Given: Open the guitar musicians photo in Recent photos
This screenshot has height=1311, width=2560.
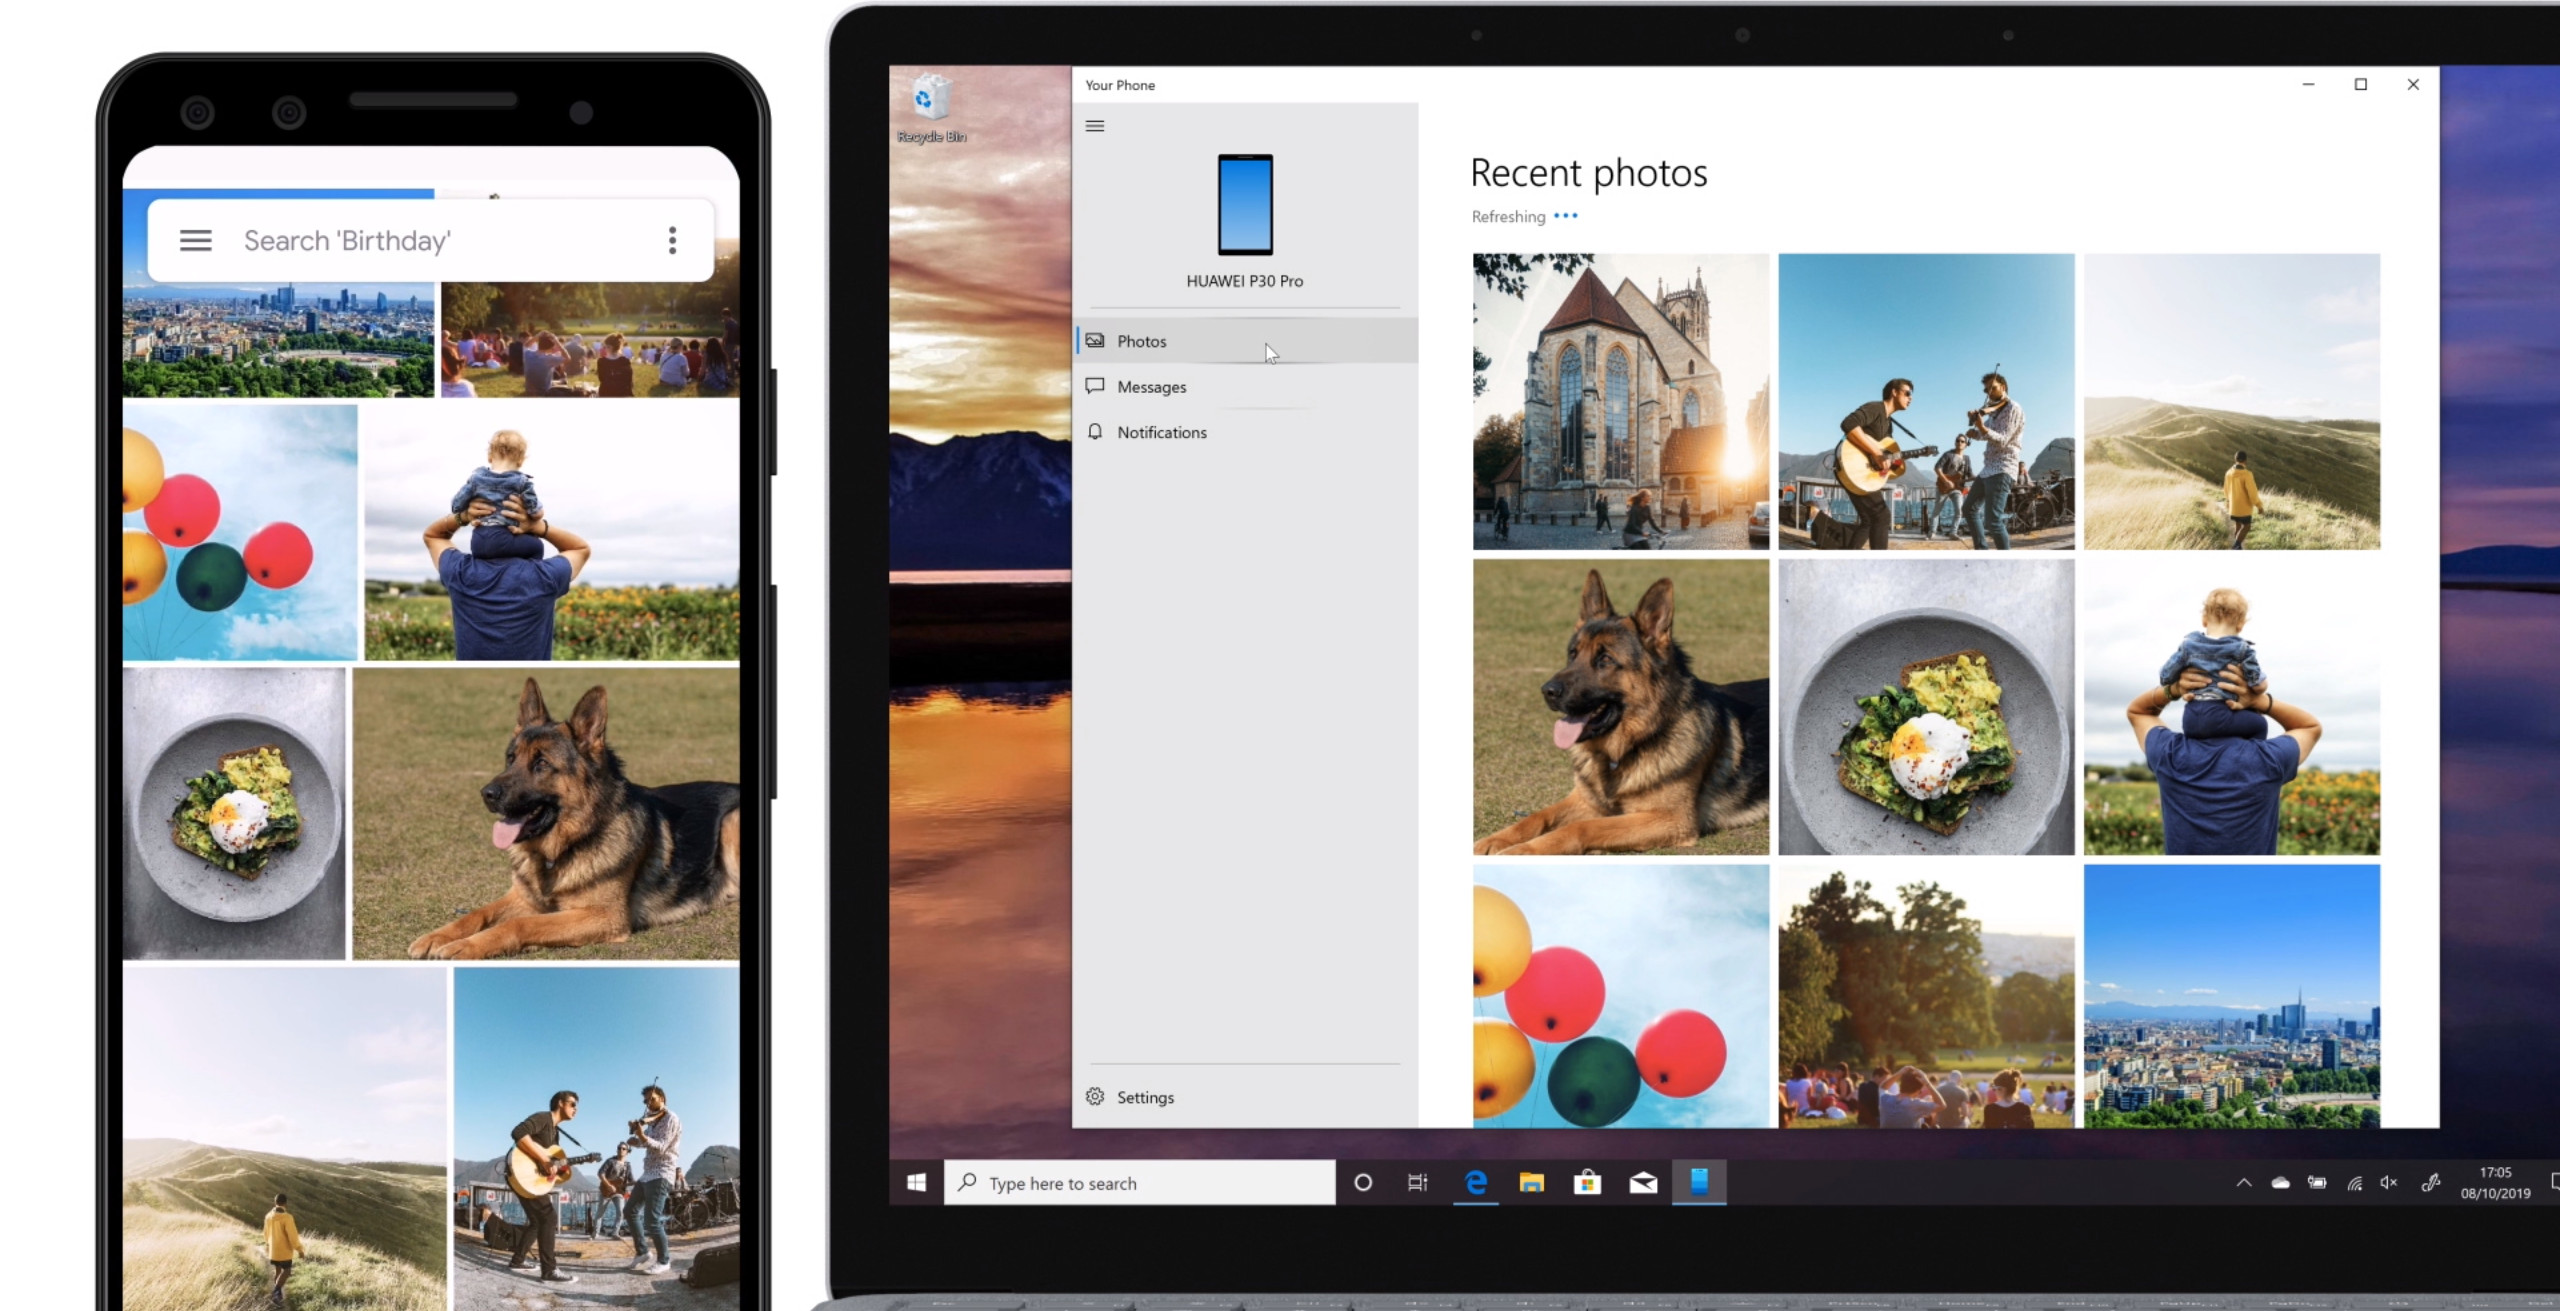Looking at the screenshot, I should pos(1926,401).
